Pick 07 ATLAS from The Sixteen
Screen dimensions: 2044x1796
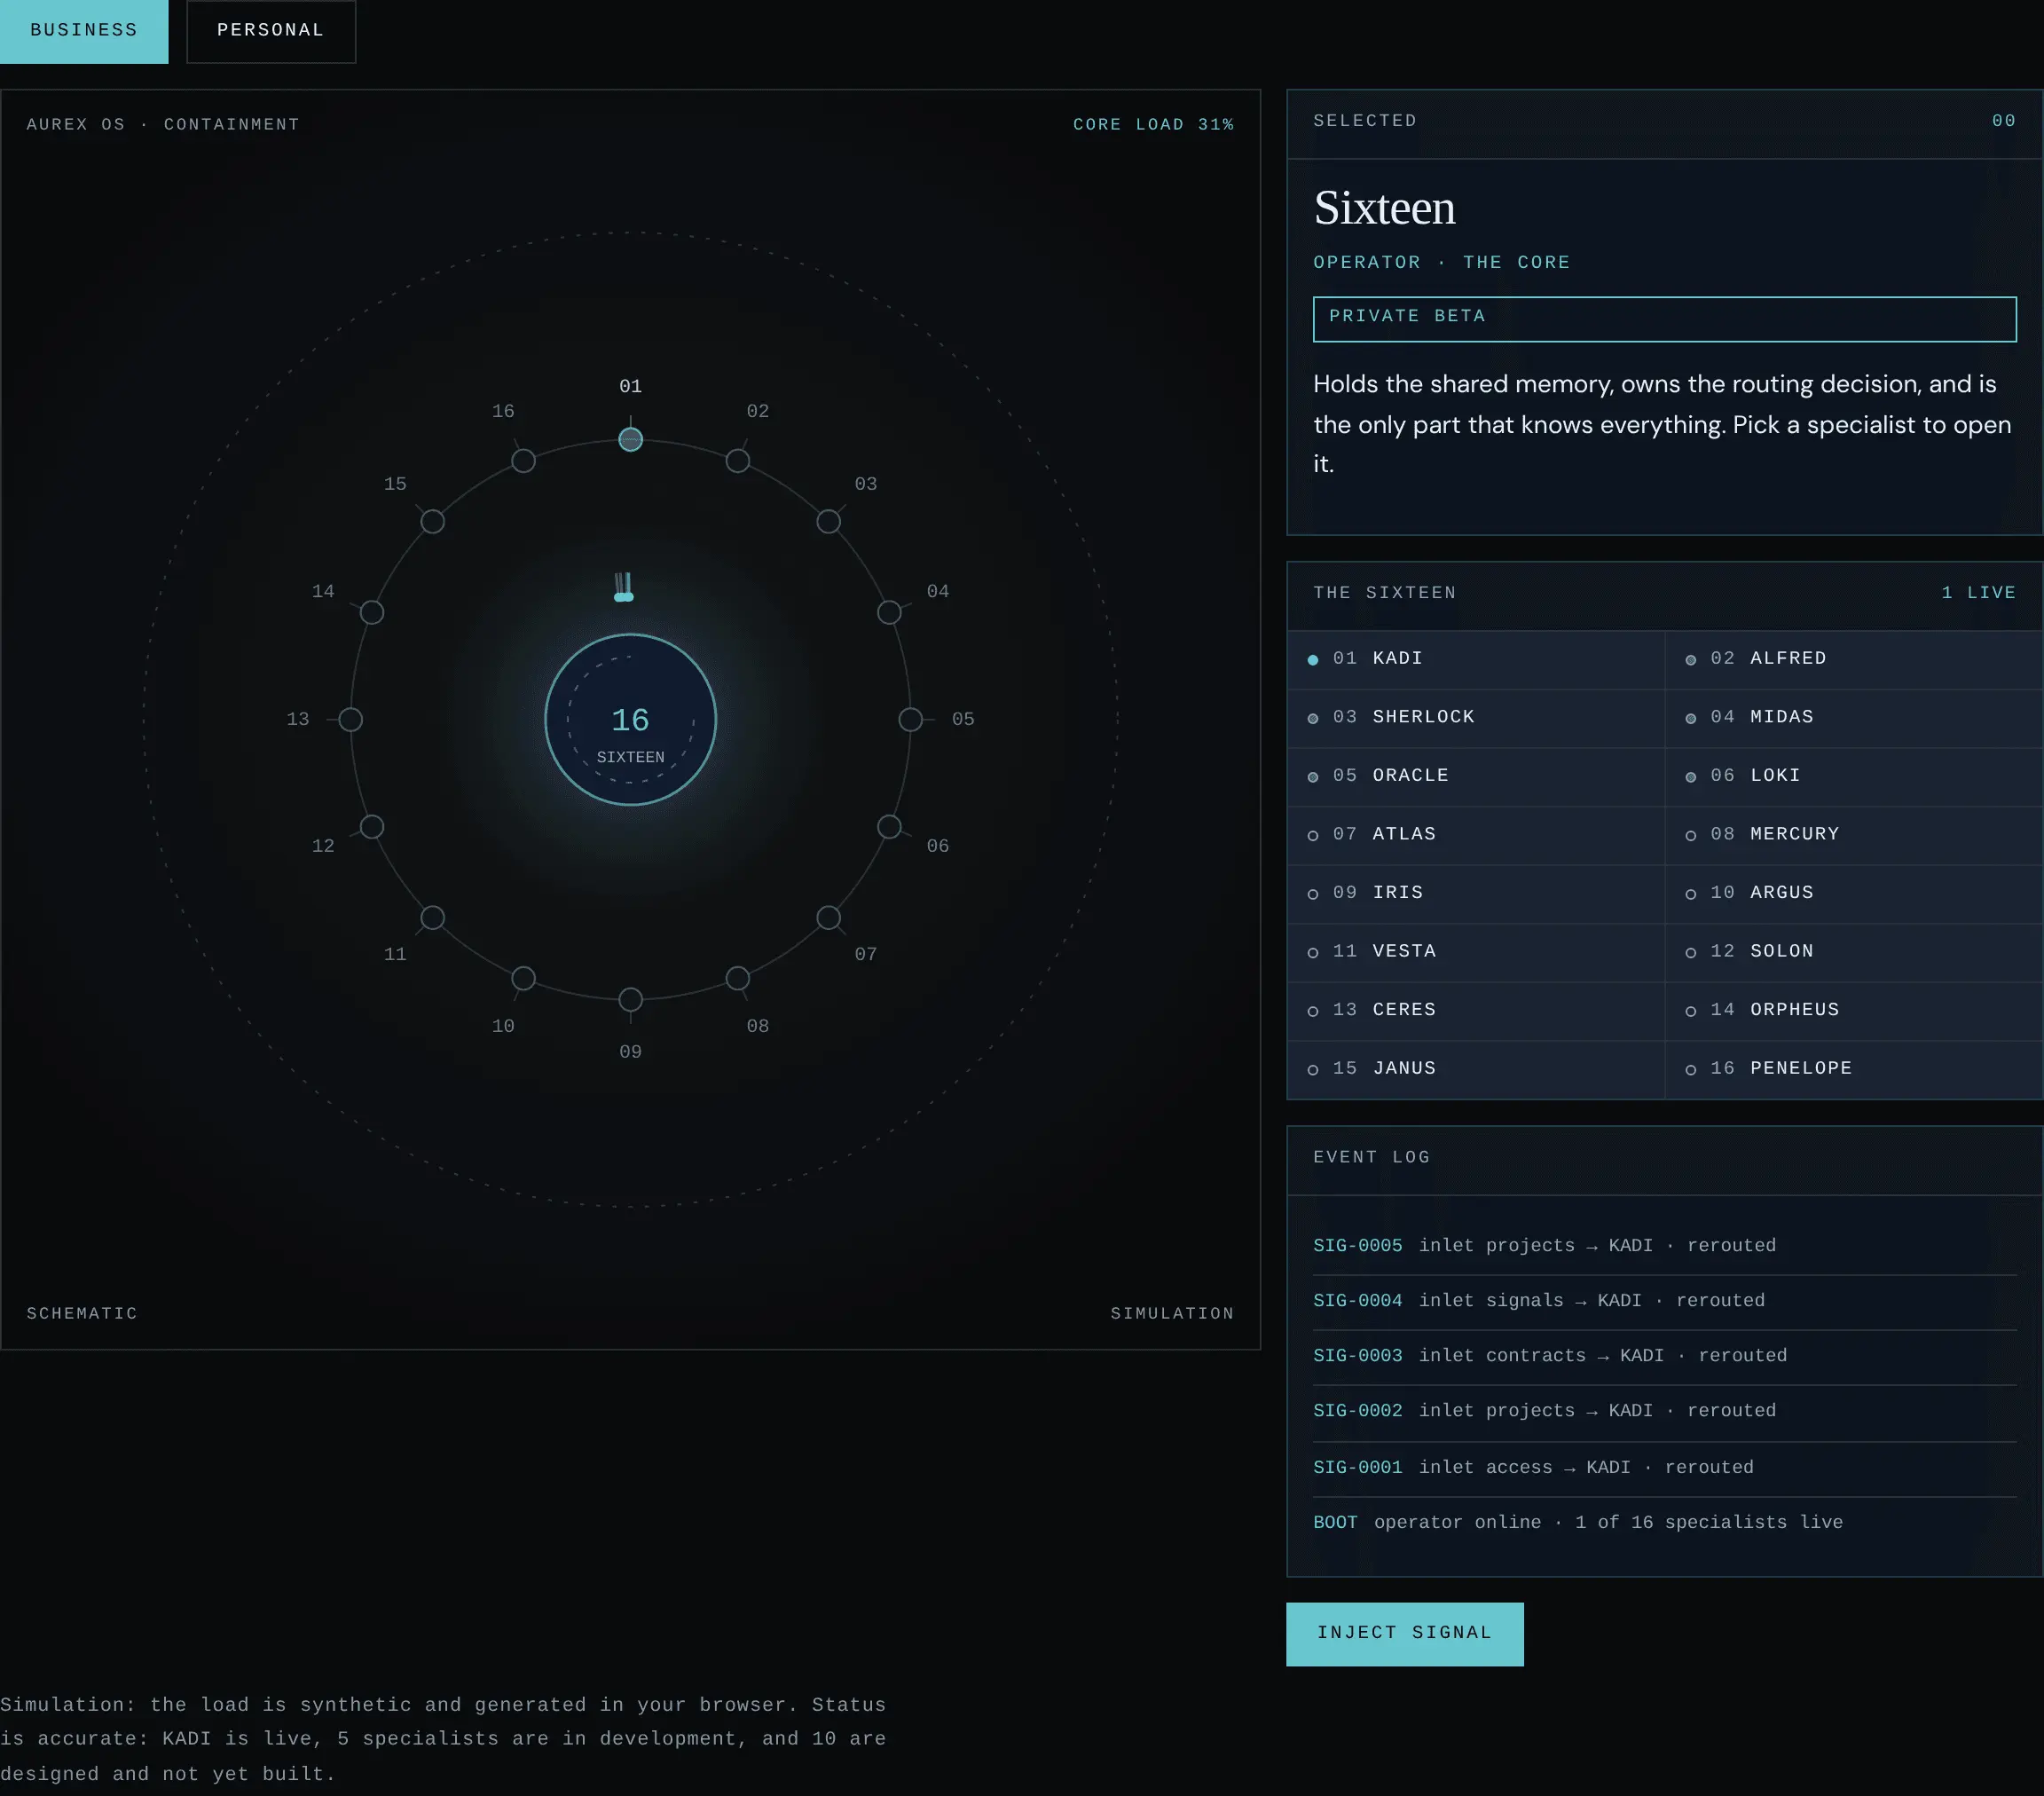[x=1475, y=835]
